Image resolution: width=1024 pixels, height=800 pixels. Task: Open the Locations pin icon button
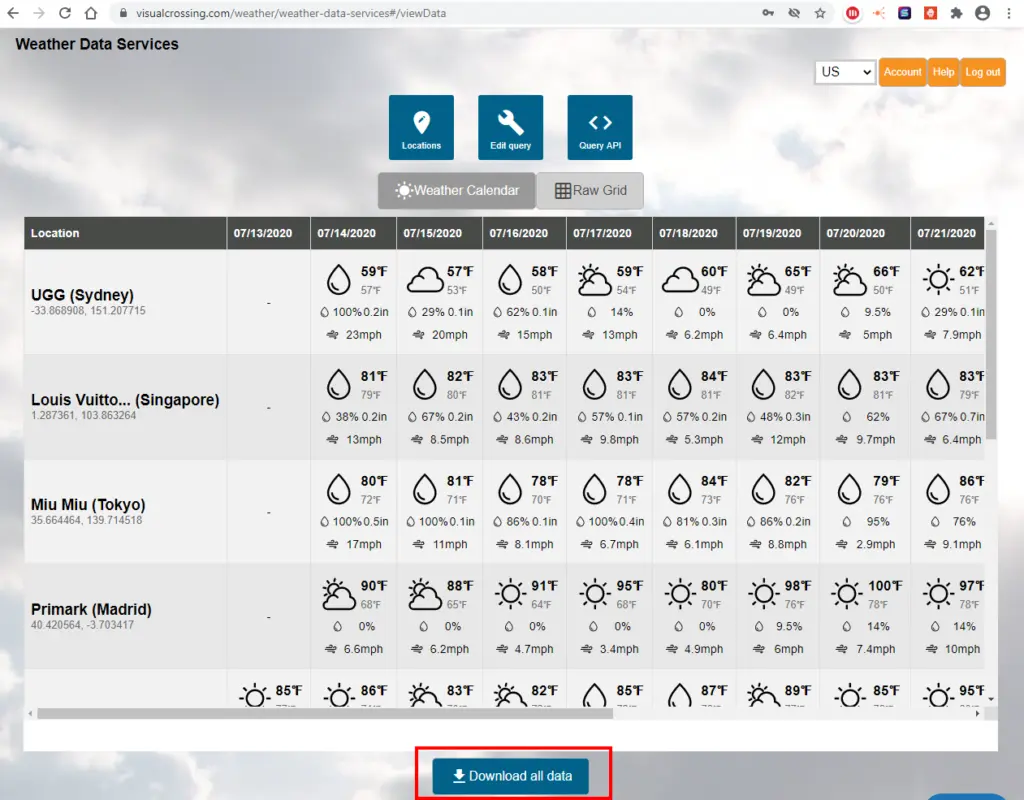421,127
